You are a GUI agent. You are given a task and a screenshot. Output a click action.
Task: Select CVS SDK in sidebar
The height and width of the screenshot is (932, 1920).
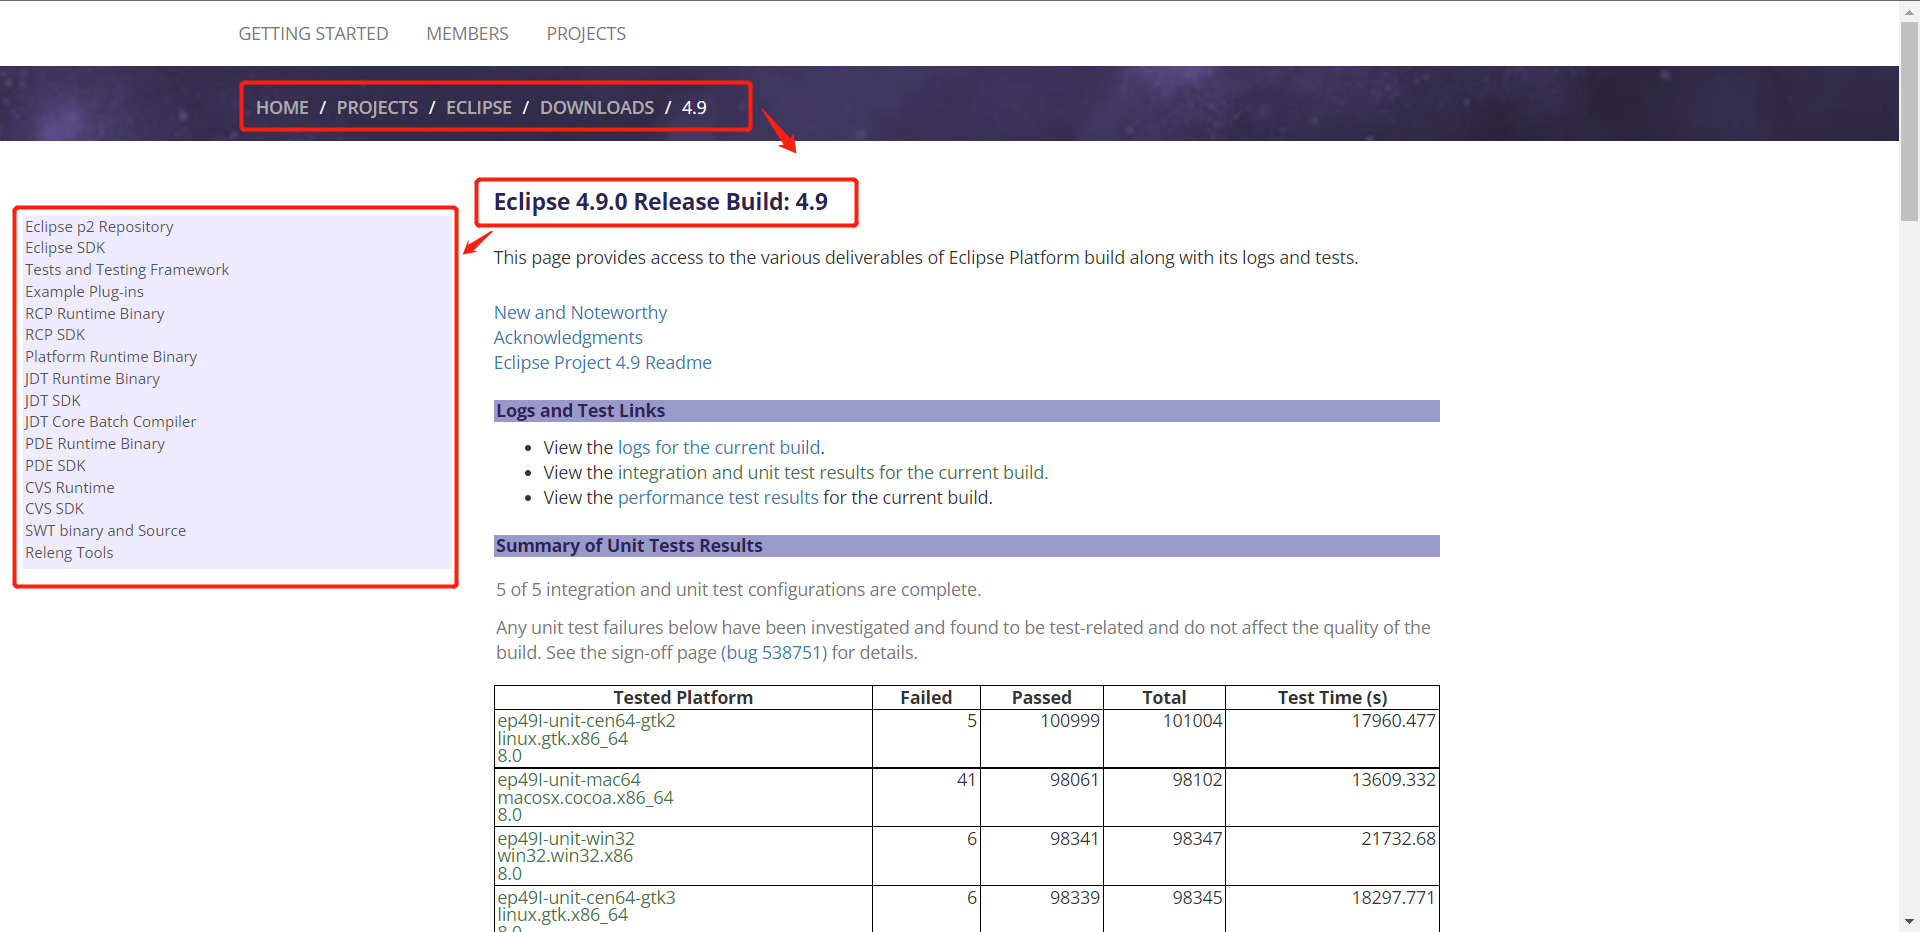(54, 509)
